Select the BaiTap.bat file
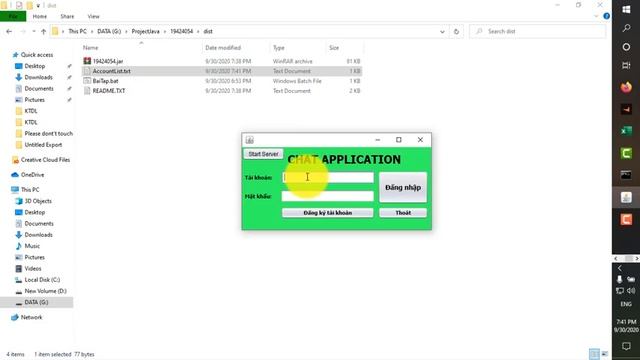 click(x=105, y=81)
